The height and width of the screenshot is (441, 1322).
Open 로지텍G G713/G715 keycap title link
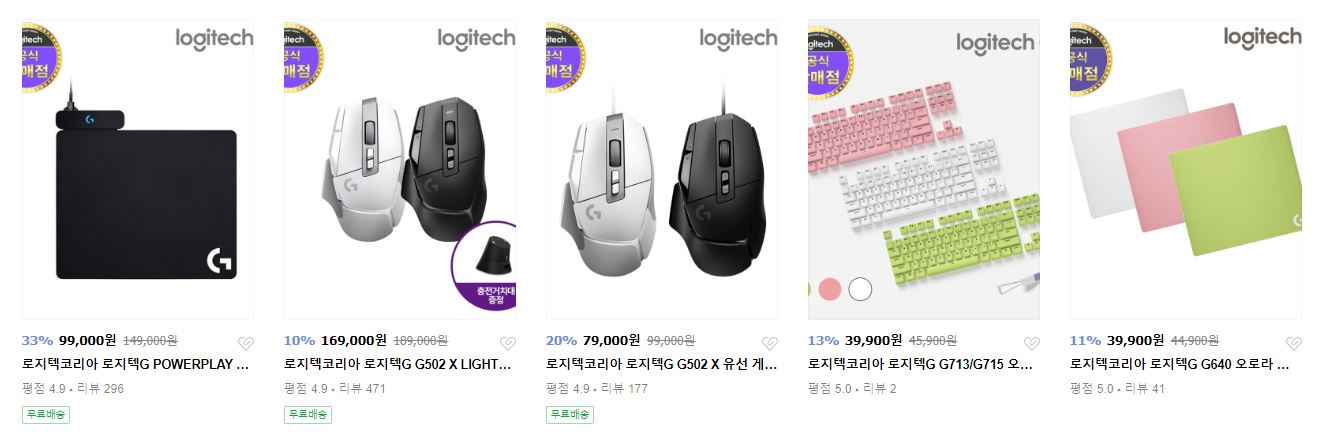(921, 365)
